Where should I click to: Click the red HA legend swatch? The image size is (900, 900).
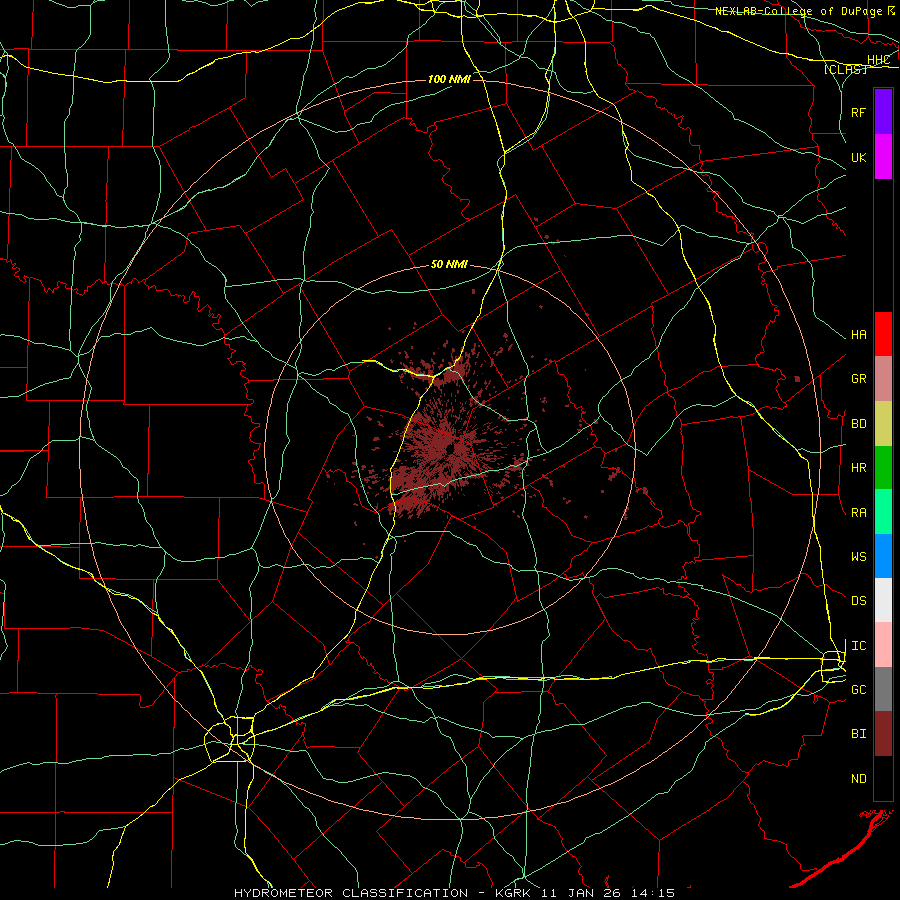pyautogui.click(x=883, y=334)
